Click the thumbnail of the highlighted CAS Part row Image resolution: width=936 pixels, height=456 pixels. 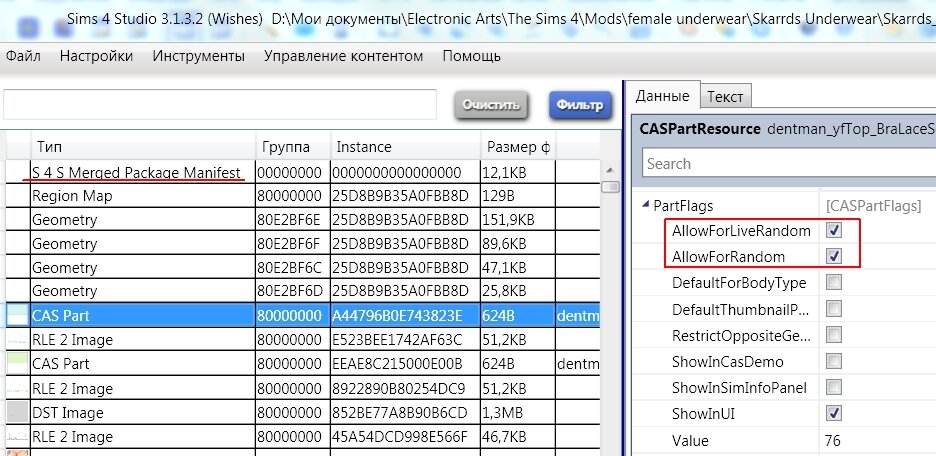[18, 315]
